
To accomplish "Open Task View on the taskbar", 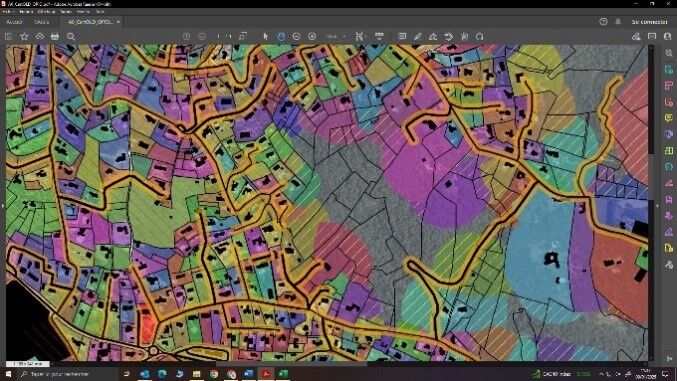I will (x=127, y=374).
